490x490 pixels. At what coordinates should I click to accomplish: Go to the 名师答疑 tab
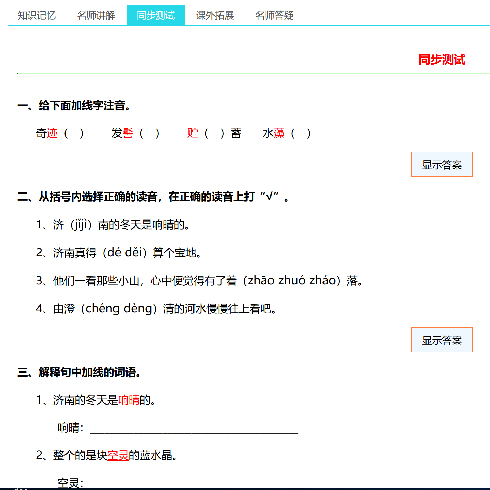click(274, 15)
